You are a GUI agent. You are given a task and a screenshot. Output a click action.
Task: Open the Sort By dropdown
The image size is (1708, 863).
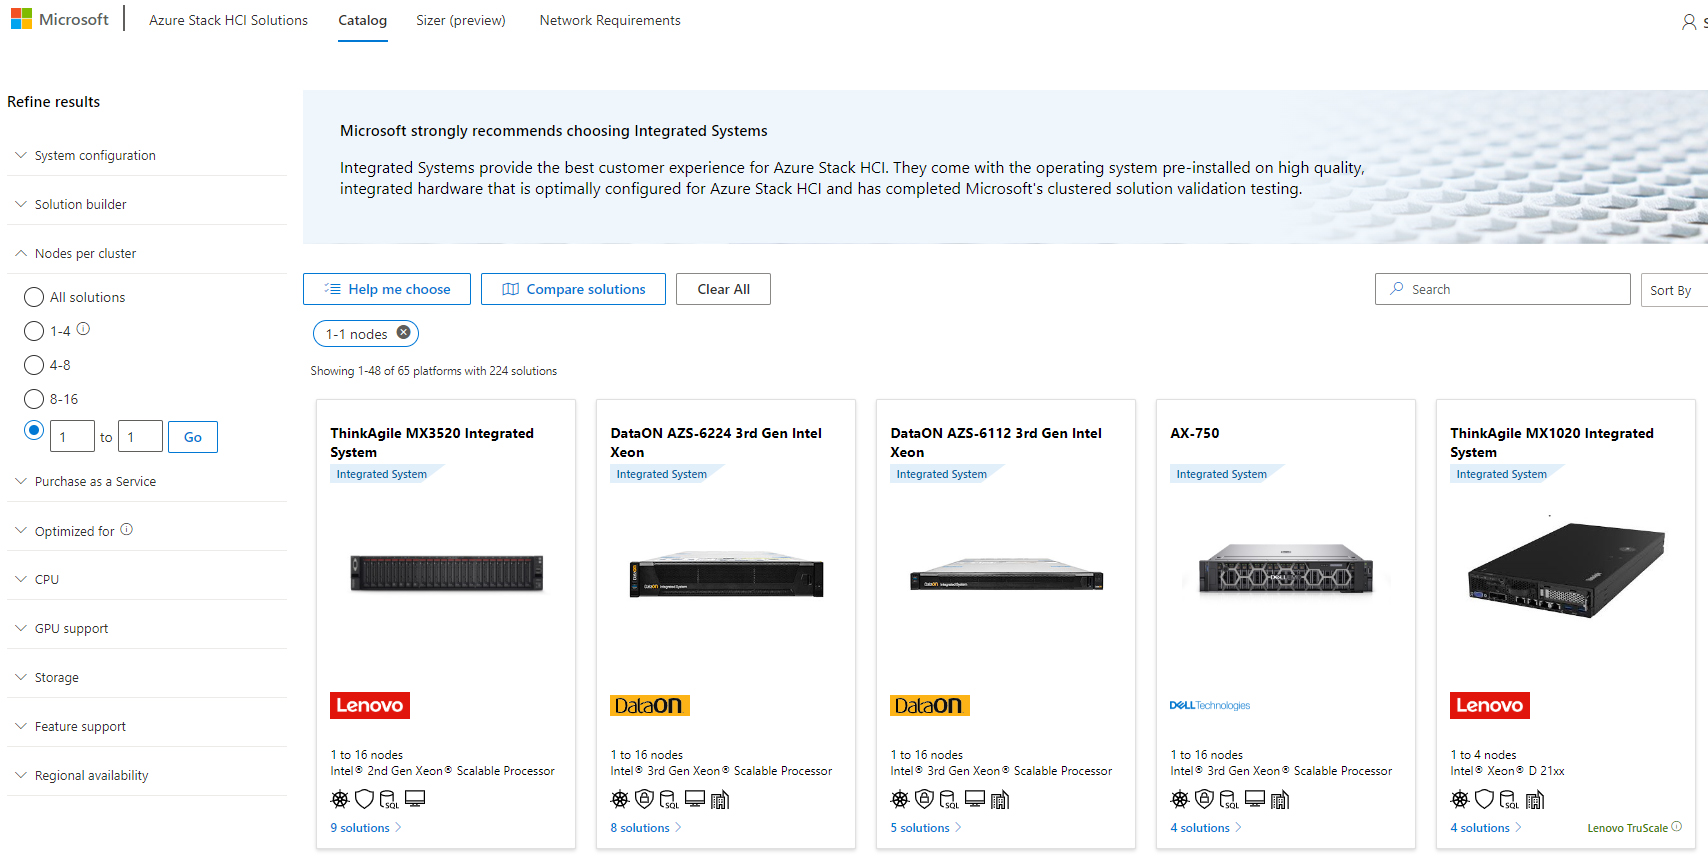1674,290
